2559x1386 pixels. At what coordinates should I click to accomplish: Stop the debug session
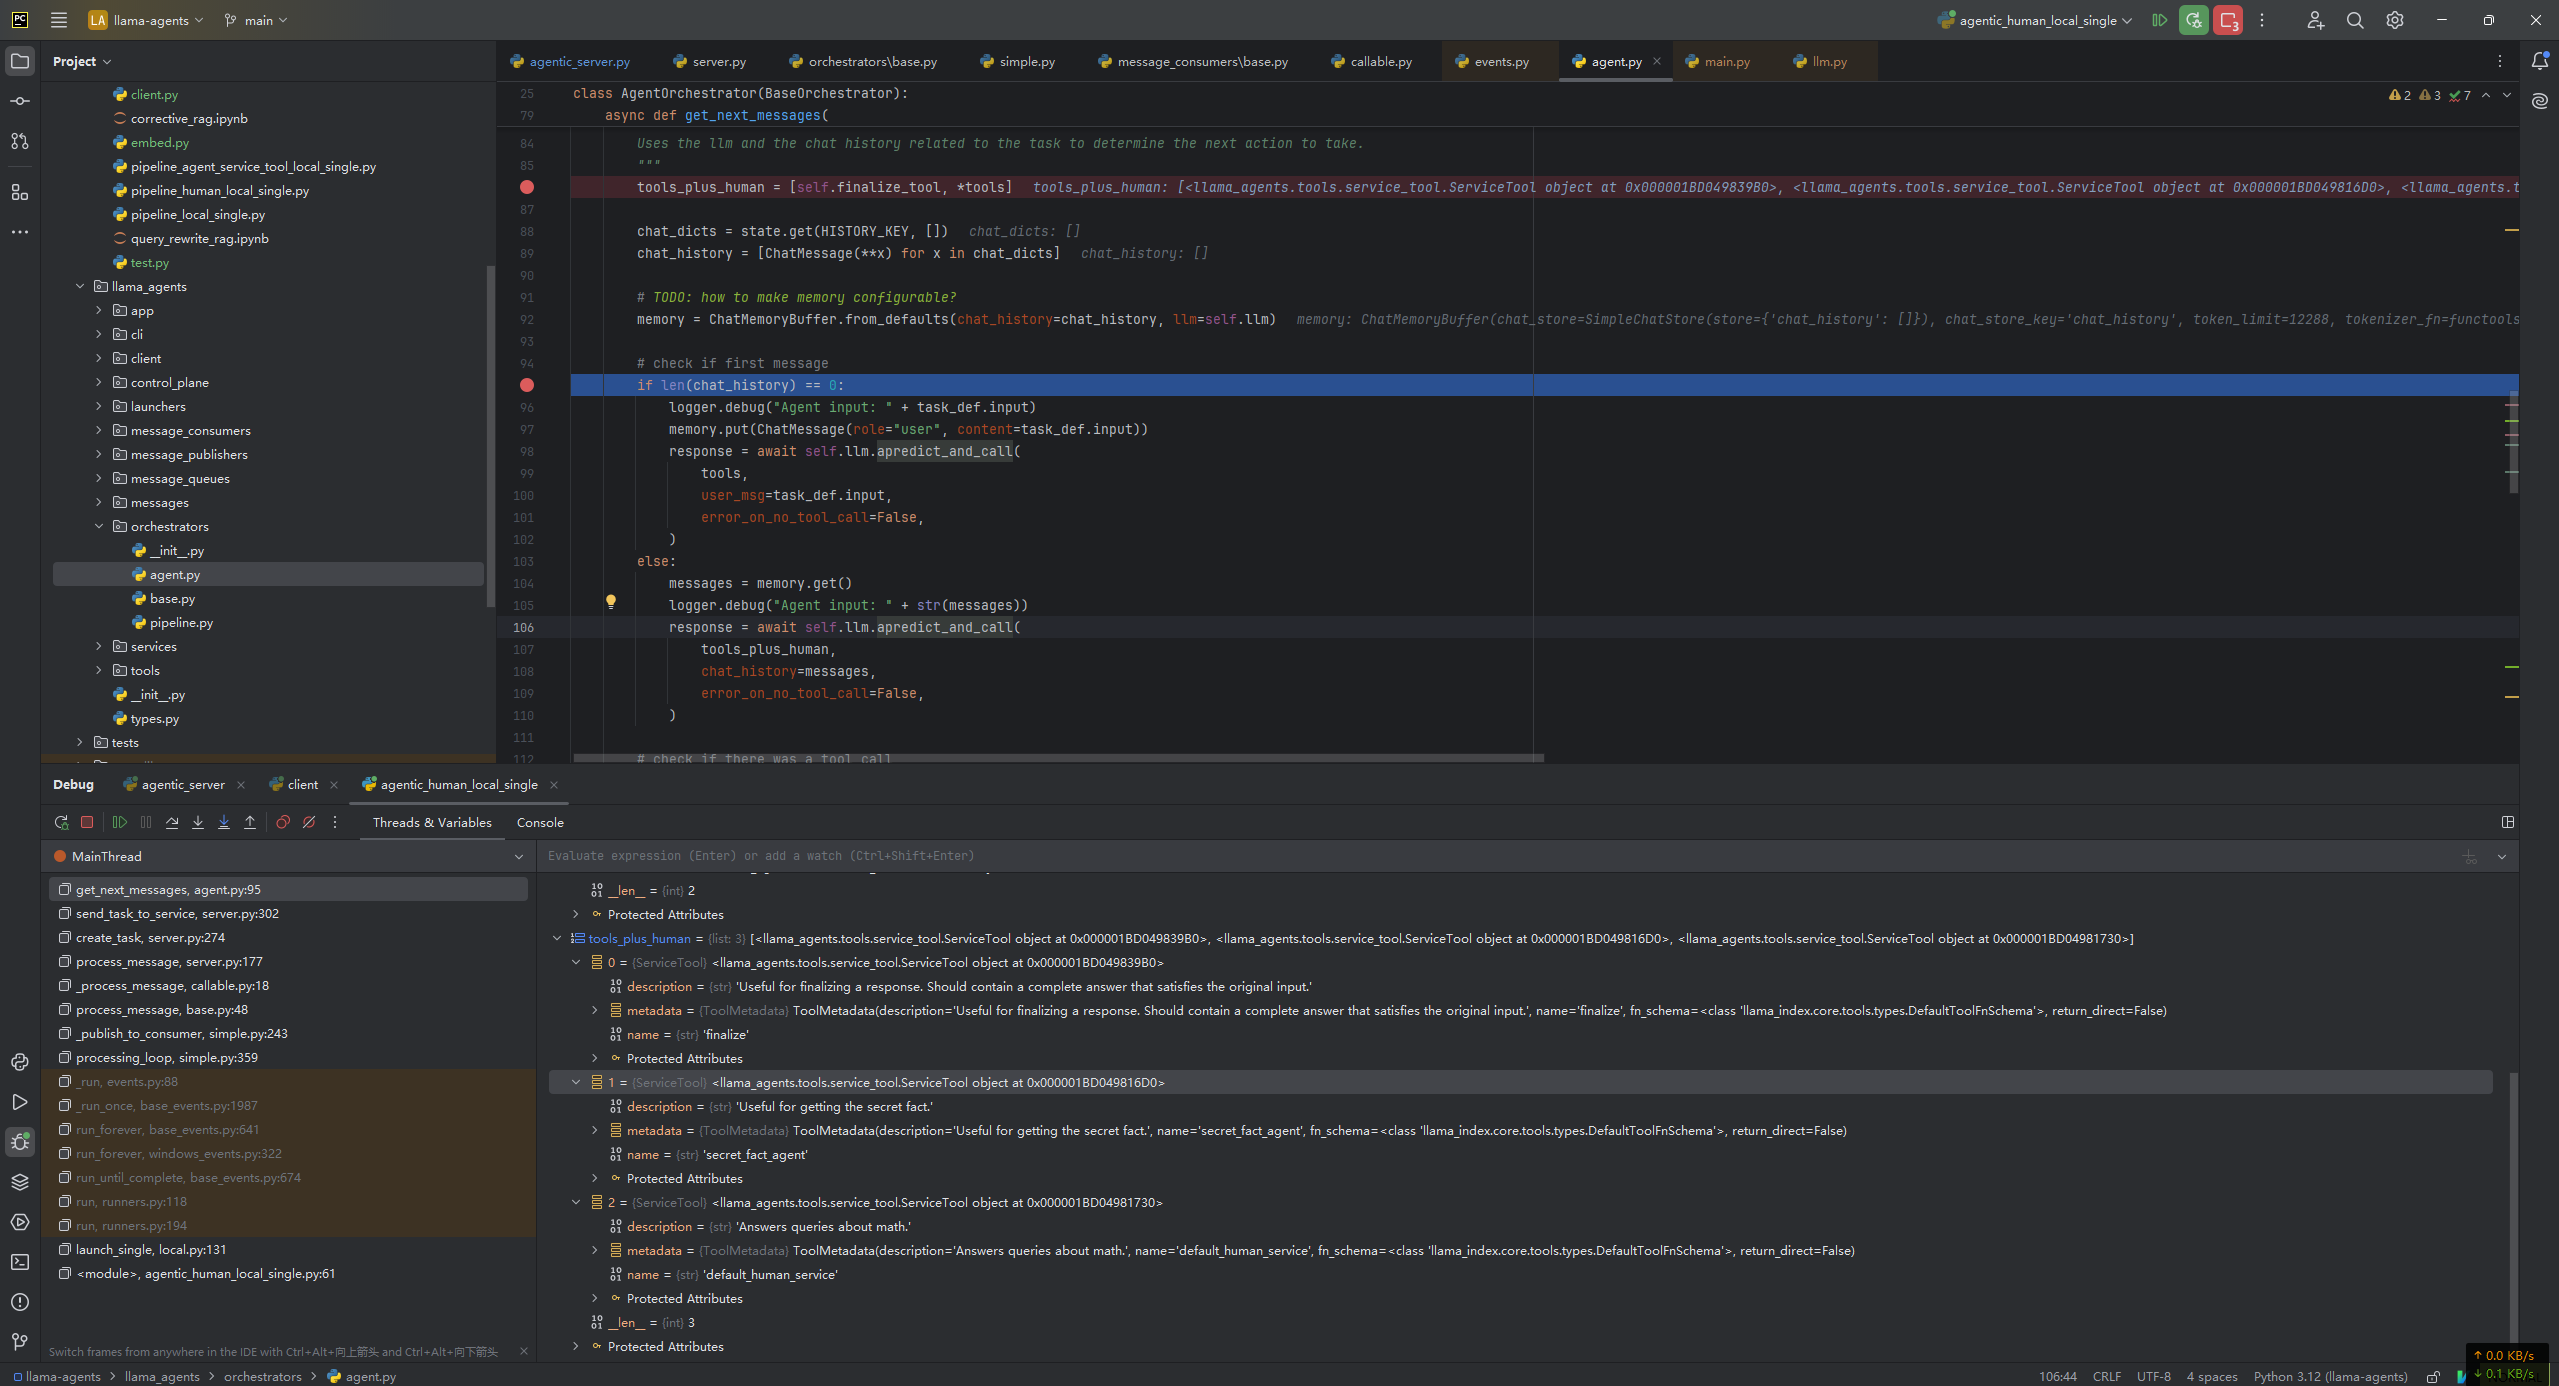point(87,822)
